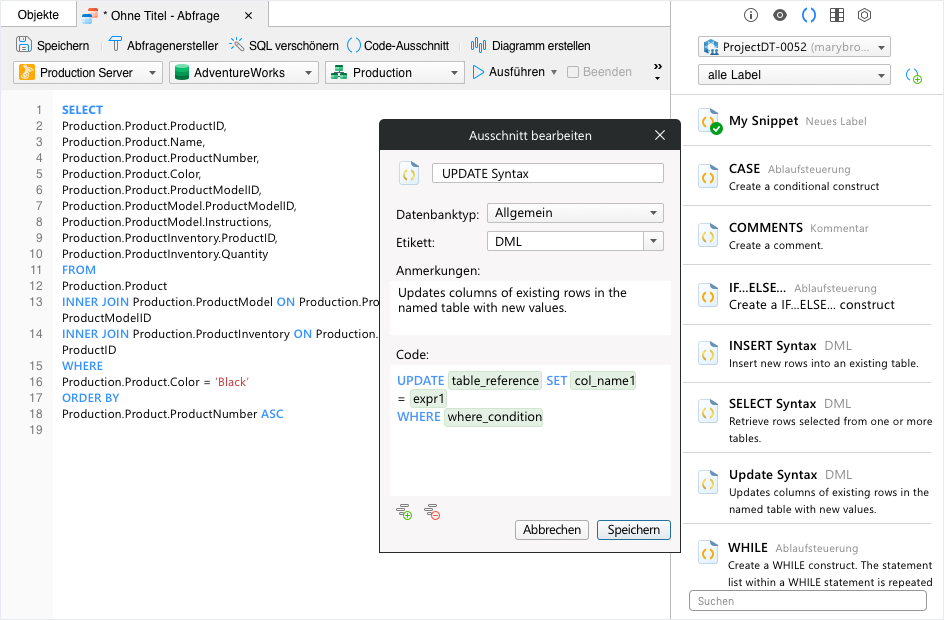
Task: Open the alle Label filter dropdown
Action: coord(794,75)
